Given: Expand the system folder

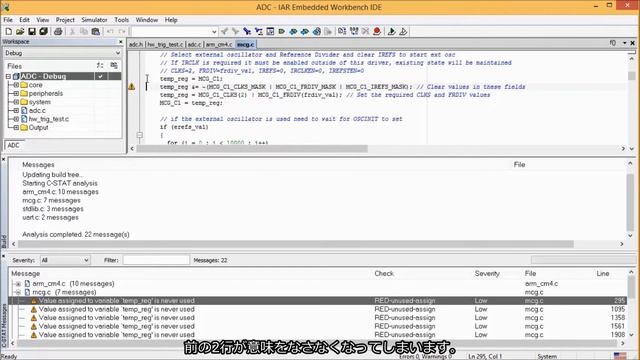Looking at the screenshot, I should click(16, 102).
